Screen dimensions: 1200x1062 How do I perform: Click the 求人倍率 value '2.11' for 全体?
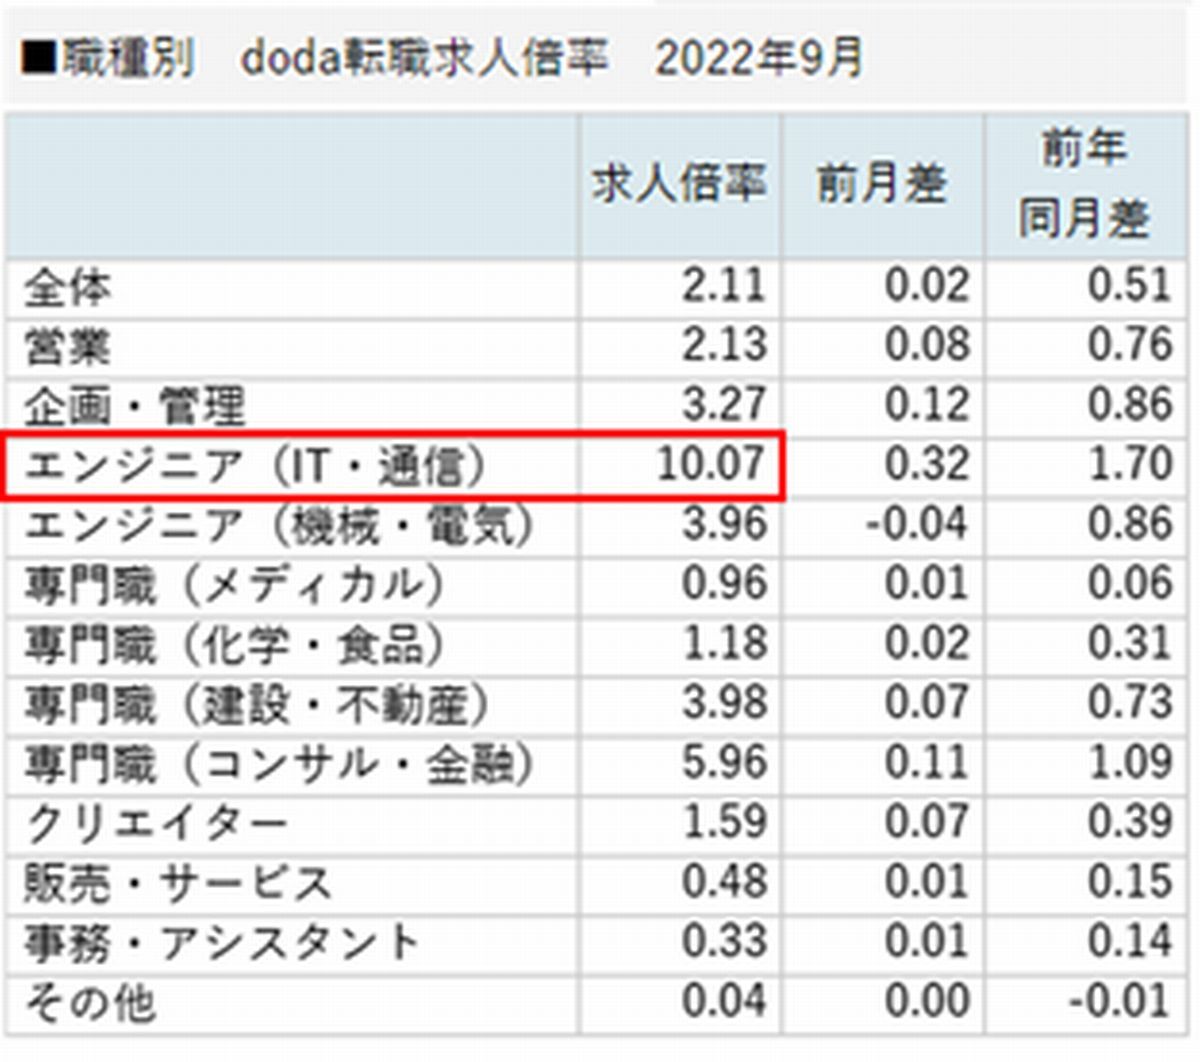725,286
